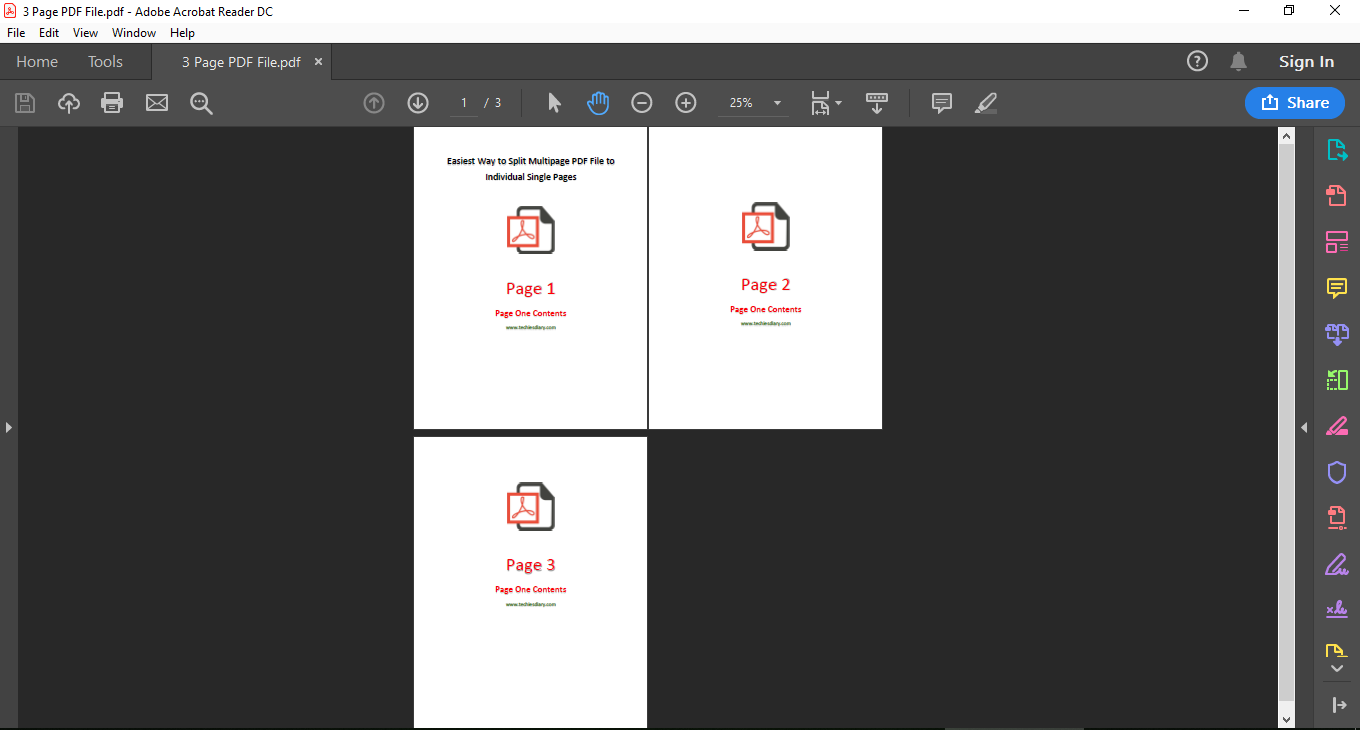The image size is (1360, 730).
Task: Activate the Selection arrow tool
Action: click(555, 103)
